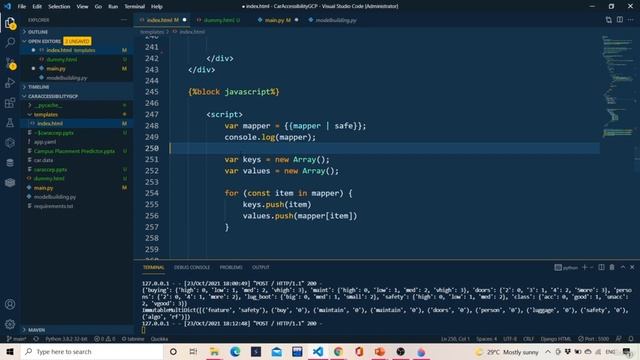The width and height of the screenshot is (640, 360).
Task: Open File Explorer from the taskbar
Action: (214, 351)
